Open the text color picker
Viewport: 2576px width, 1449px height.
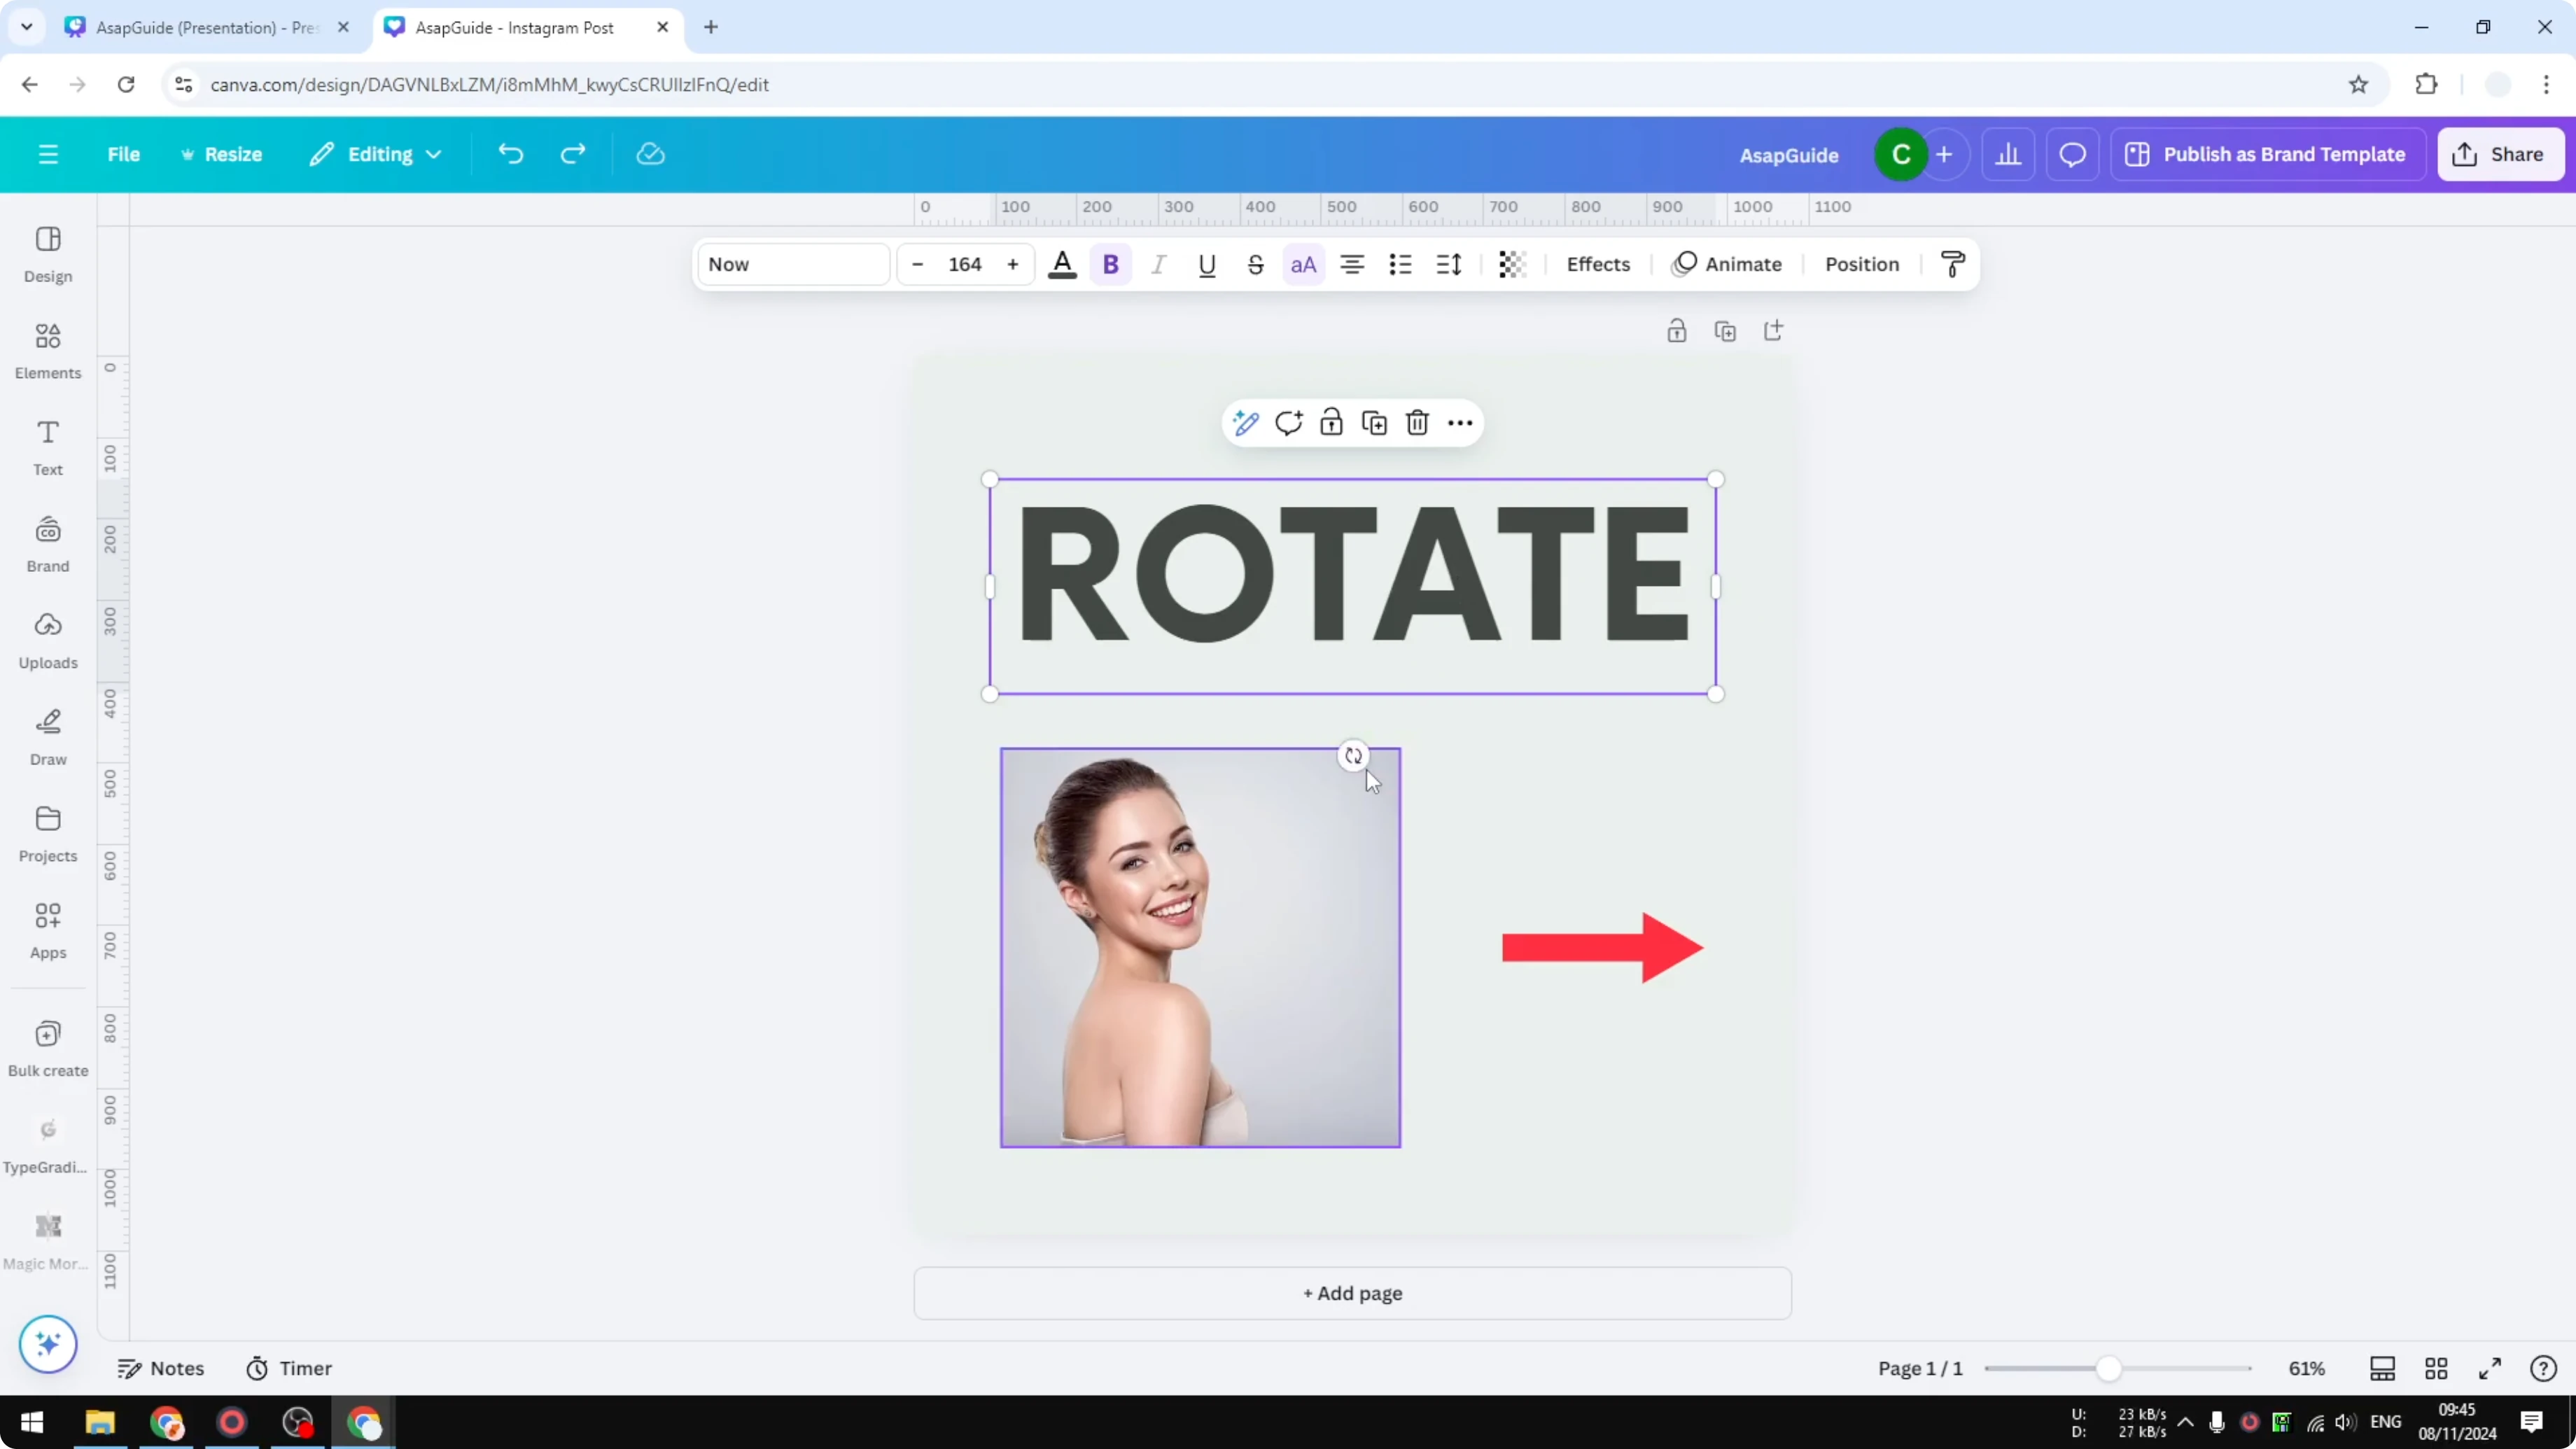coord(1062,264)
